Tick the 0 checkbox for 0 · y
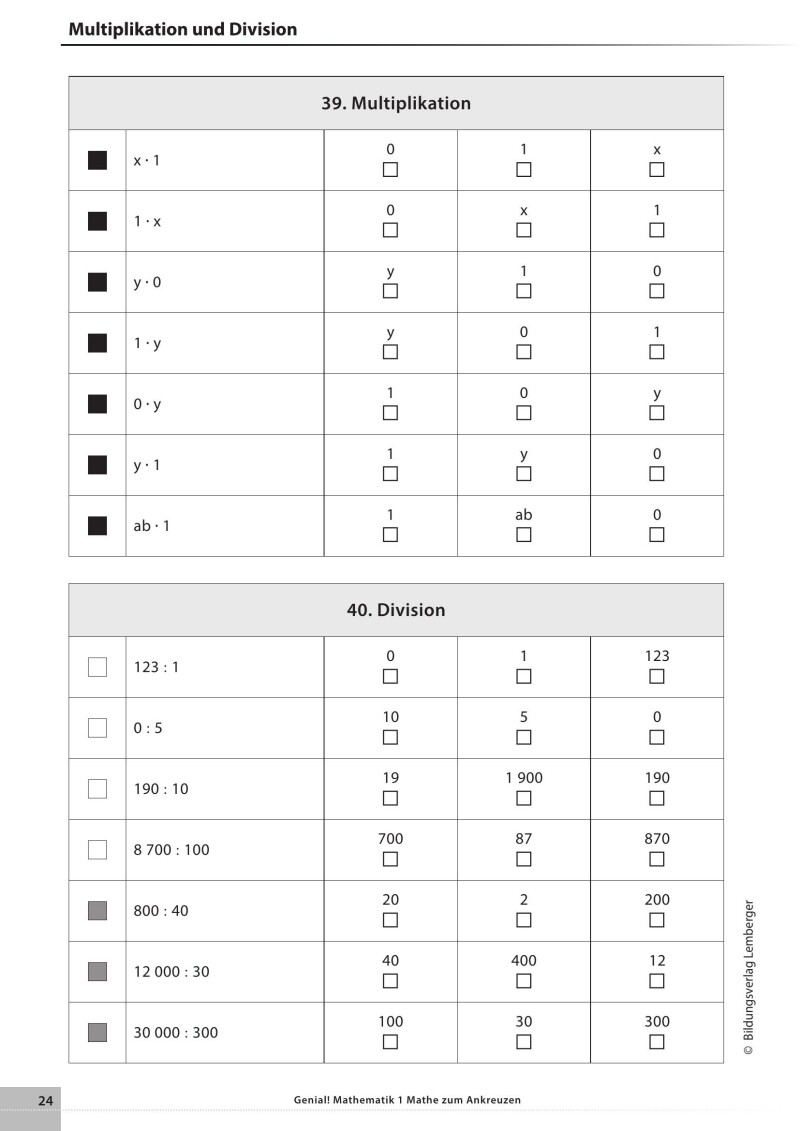Screen dimensions: 800x1131 [x=523, y=413]
